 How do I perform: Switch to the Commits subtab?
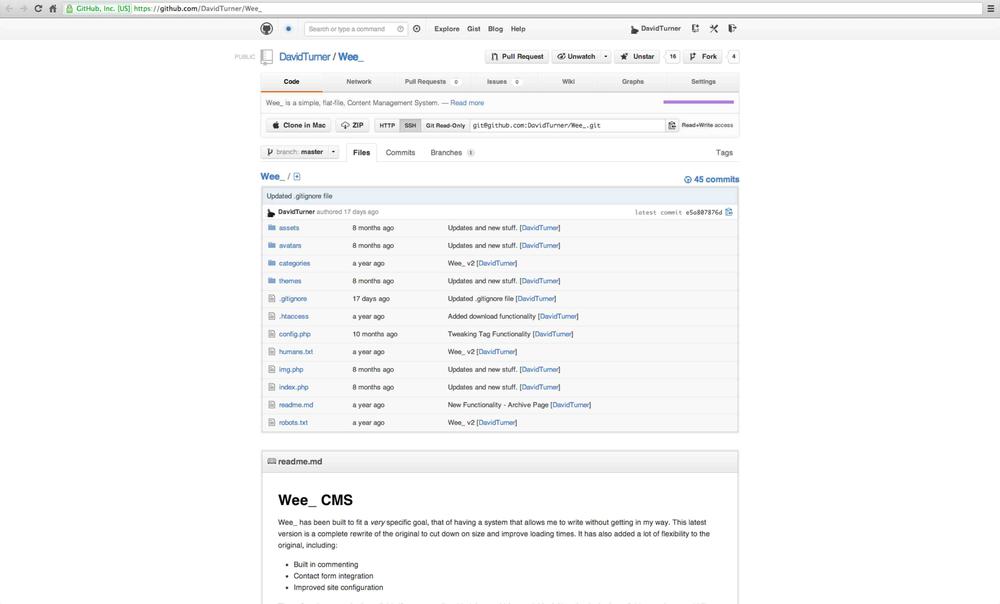tap(401, 152)
